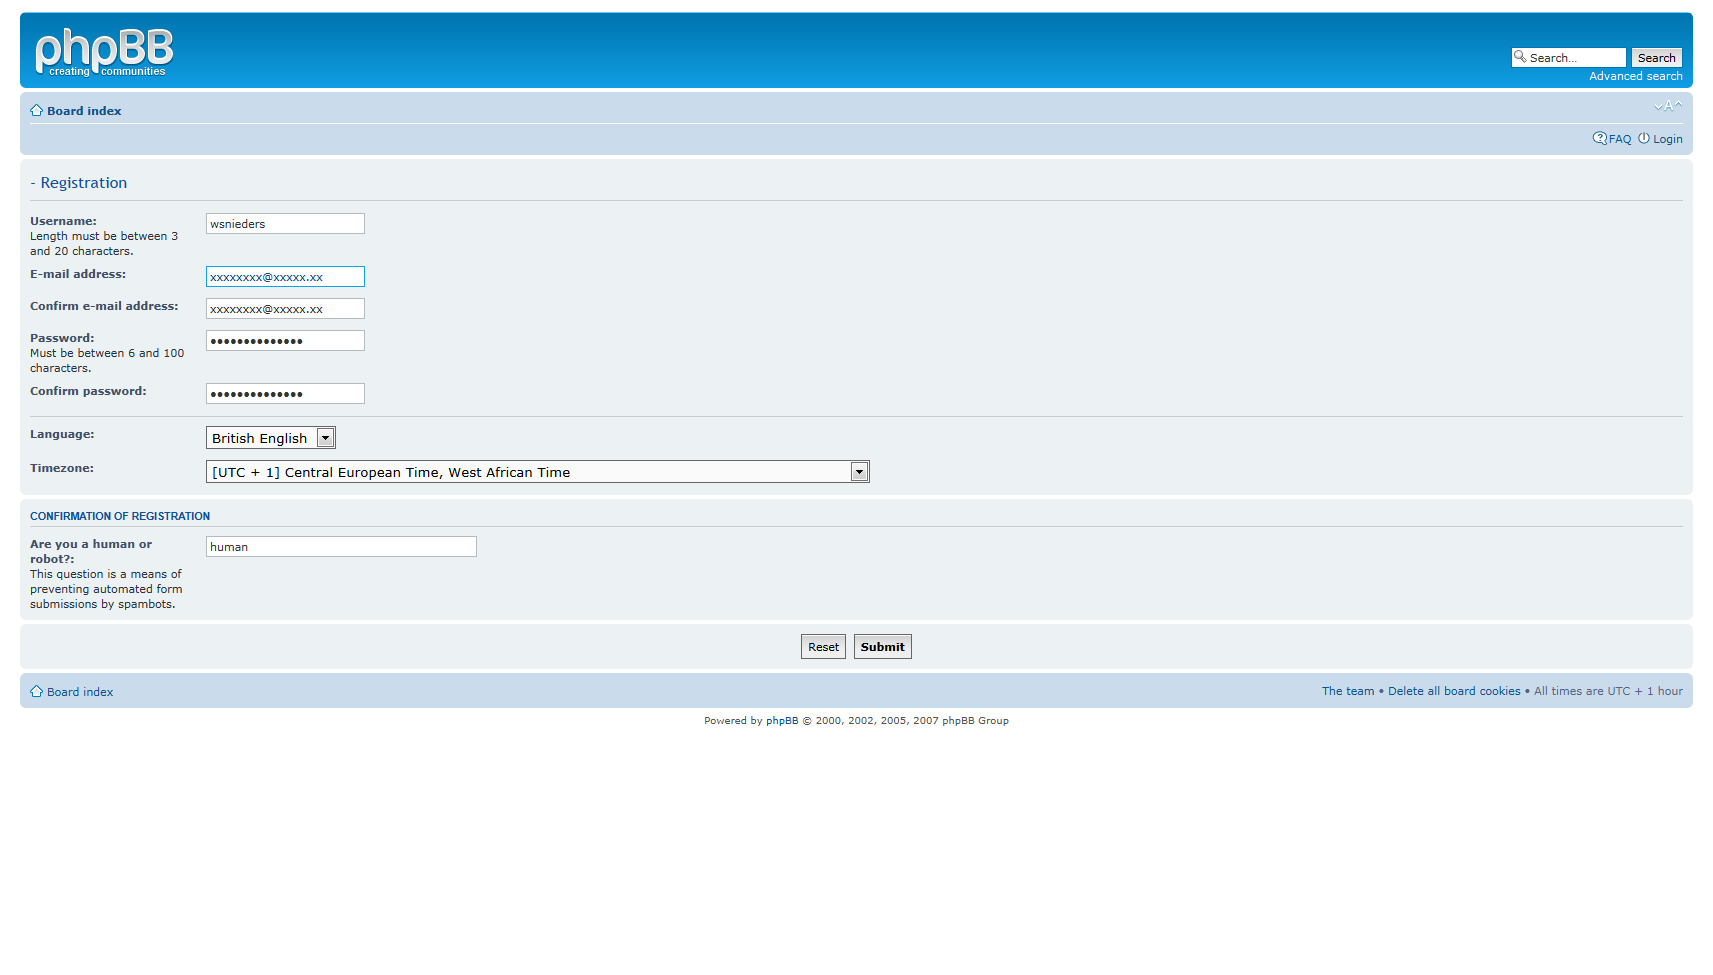Image resolution: width=1713 pixels, height=975 pixels.
Task: Click the change font size icon
Action: tap(1667, 106)
